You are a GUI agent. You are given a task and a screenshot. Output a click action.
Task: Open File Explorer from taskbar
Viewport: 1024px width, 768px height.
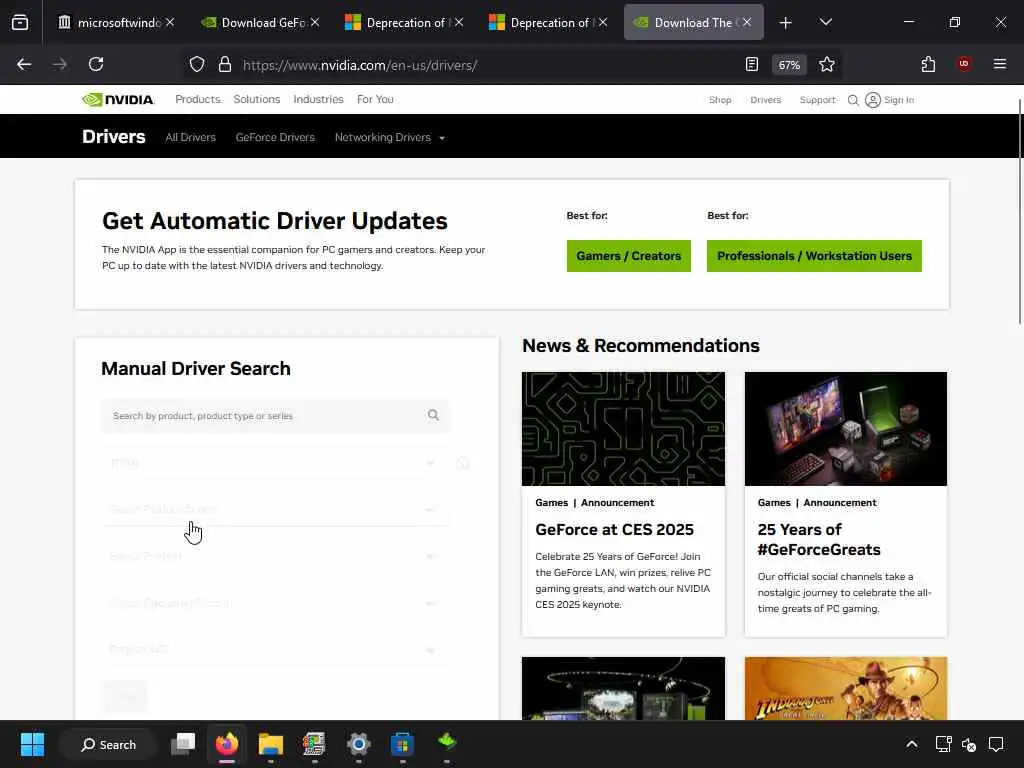click(x=270, y=744)
